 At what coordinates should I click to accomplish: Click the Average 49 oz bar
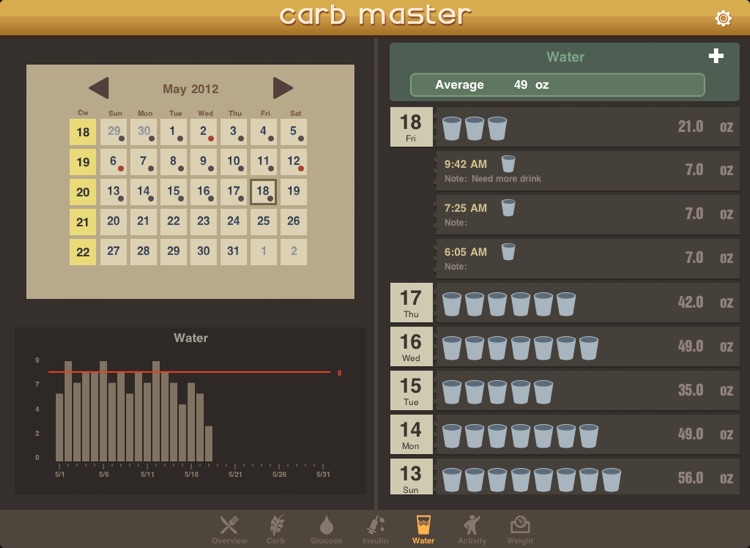[557, 85]
